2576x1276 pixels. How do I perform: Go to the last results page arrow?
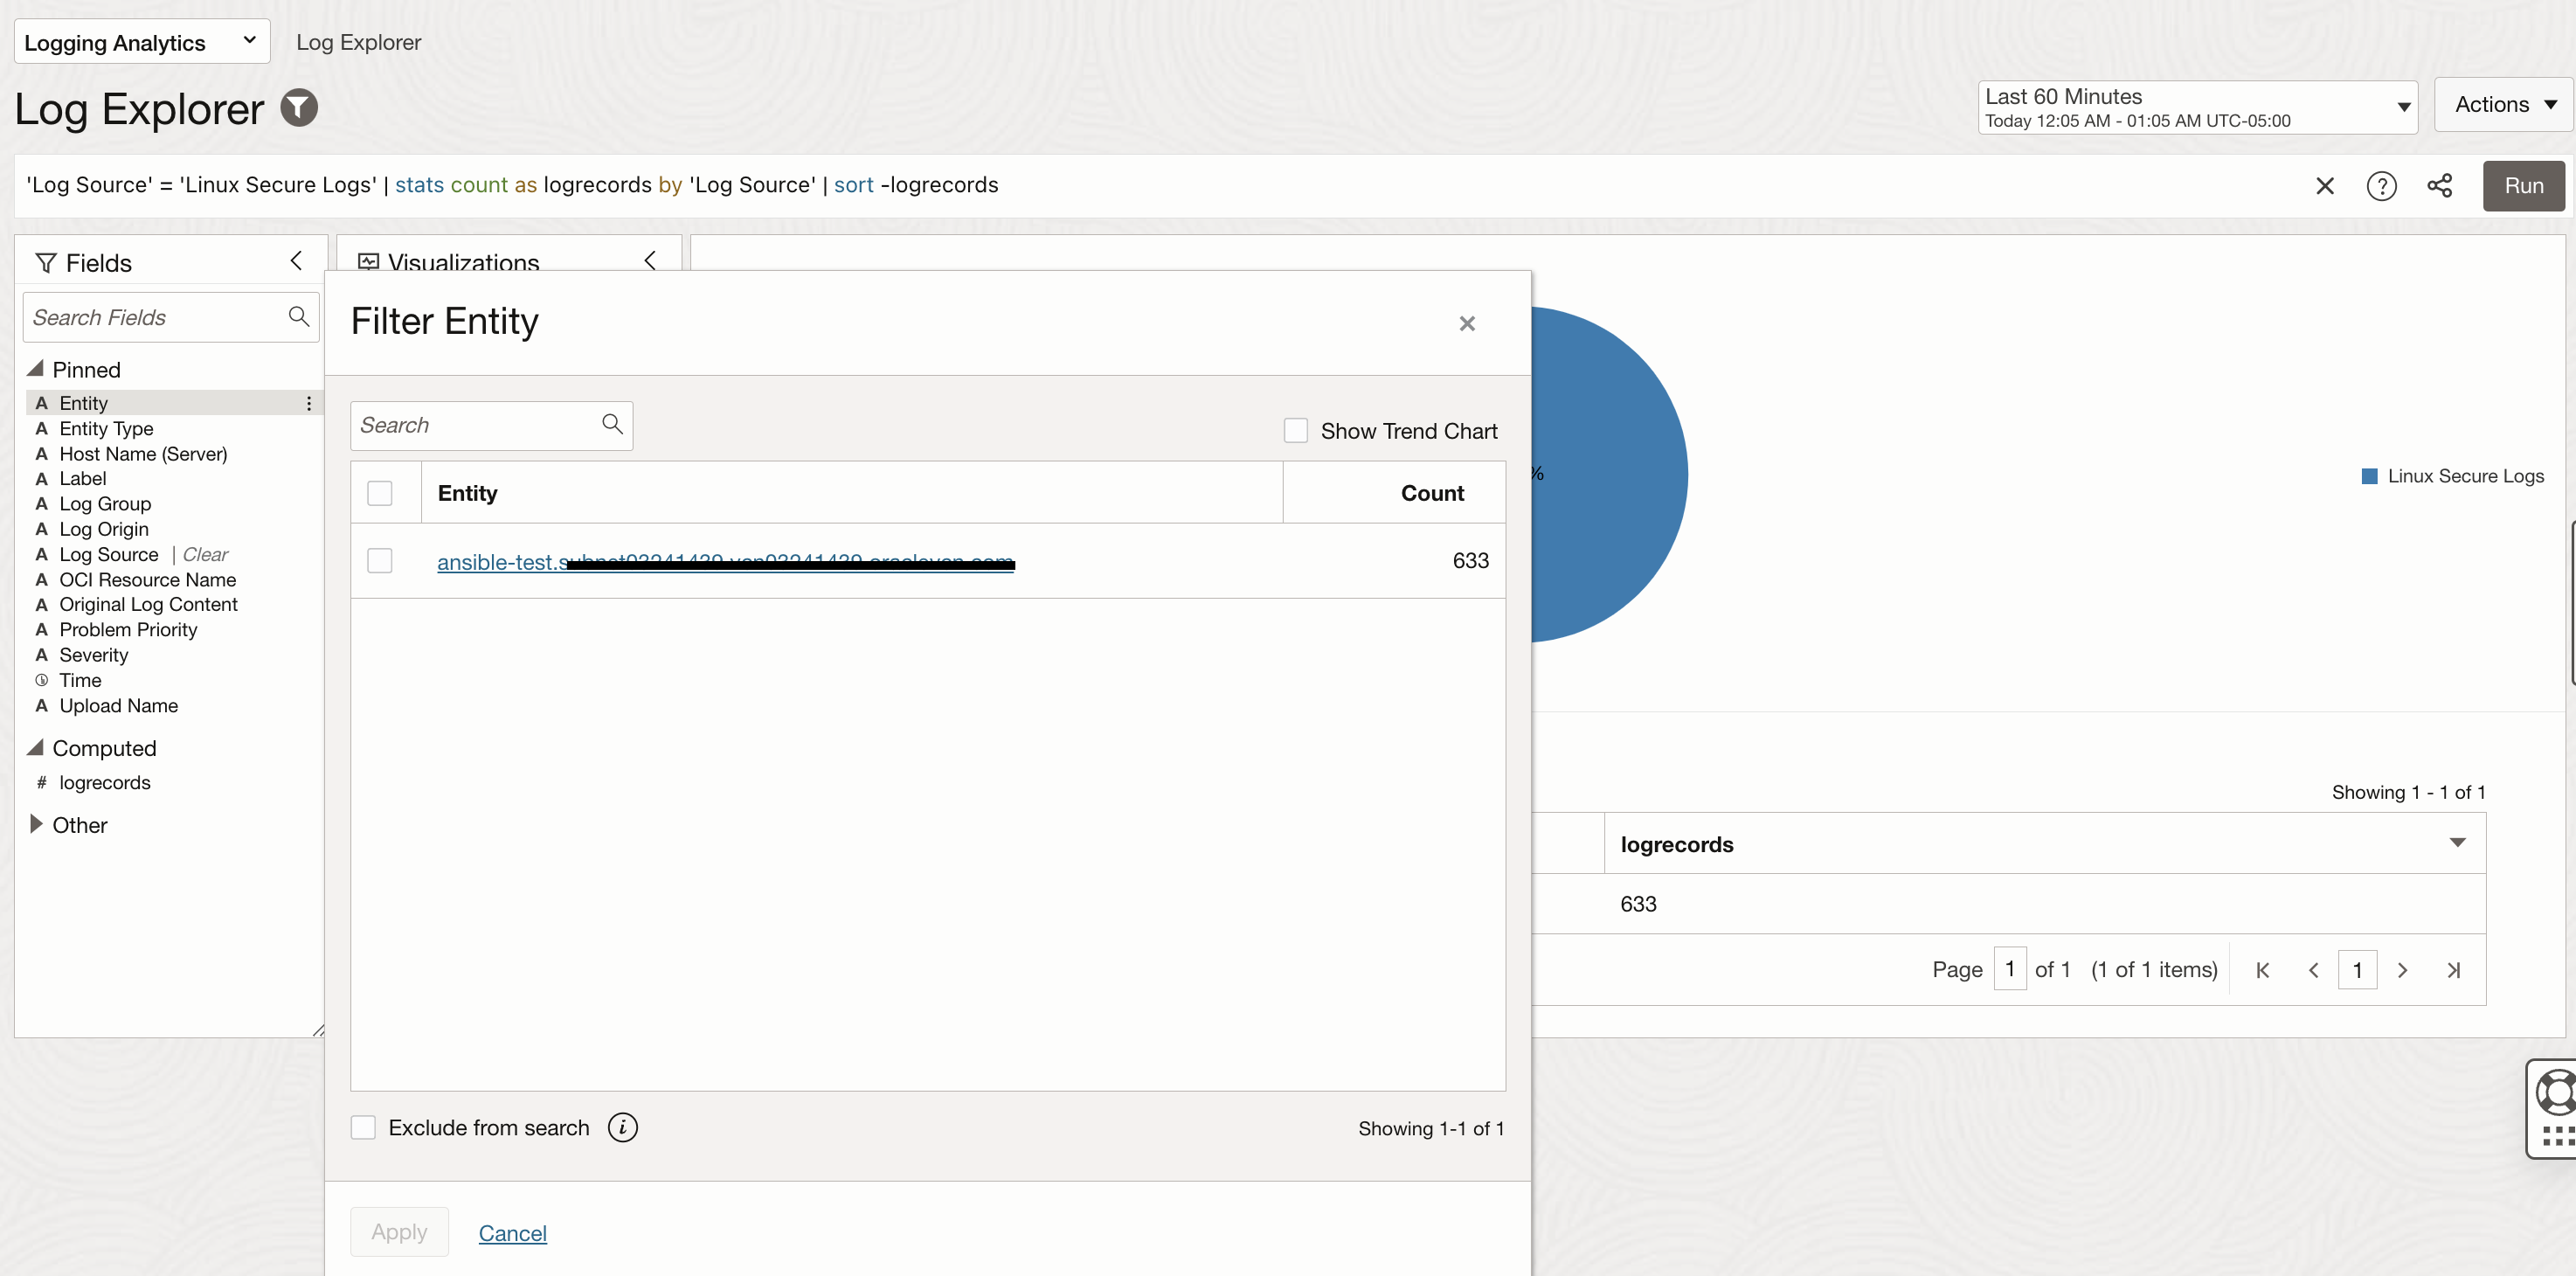point(2453,970)
